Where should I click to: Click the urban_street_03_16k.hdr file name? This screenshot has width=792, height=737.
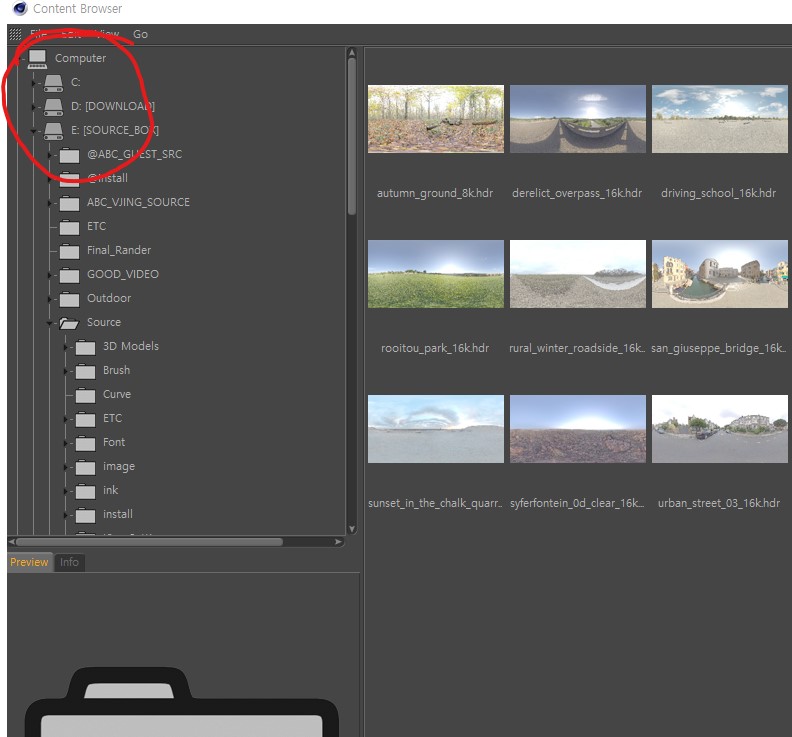pyautogui.click(x=719, y=504)
